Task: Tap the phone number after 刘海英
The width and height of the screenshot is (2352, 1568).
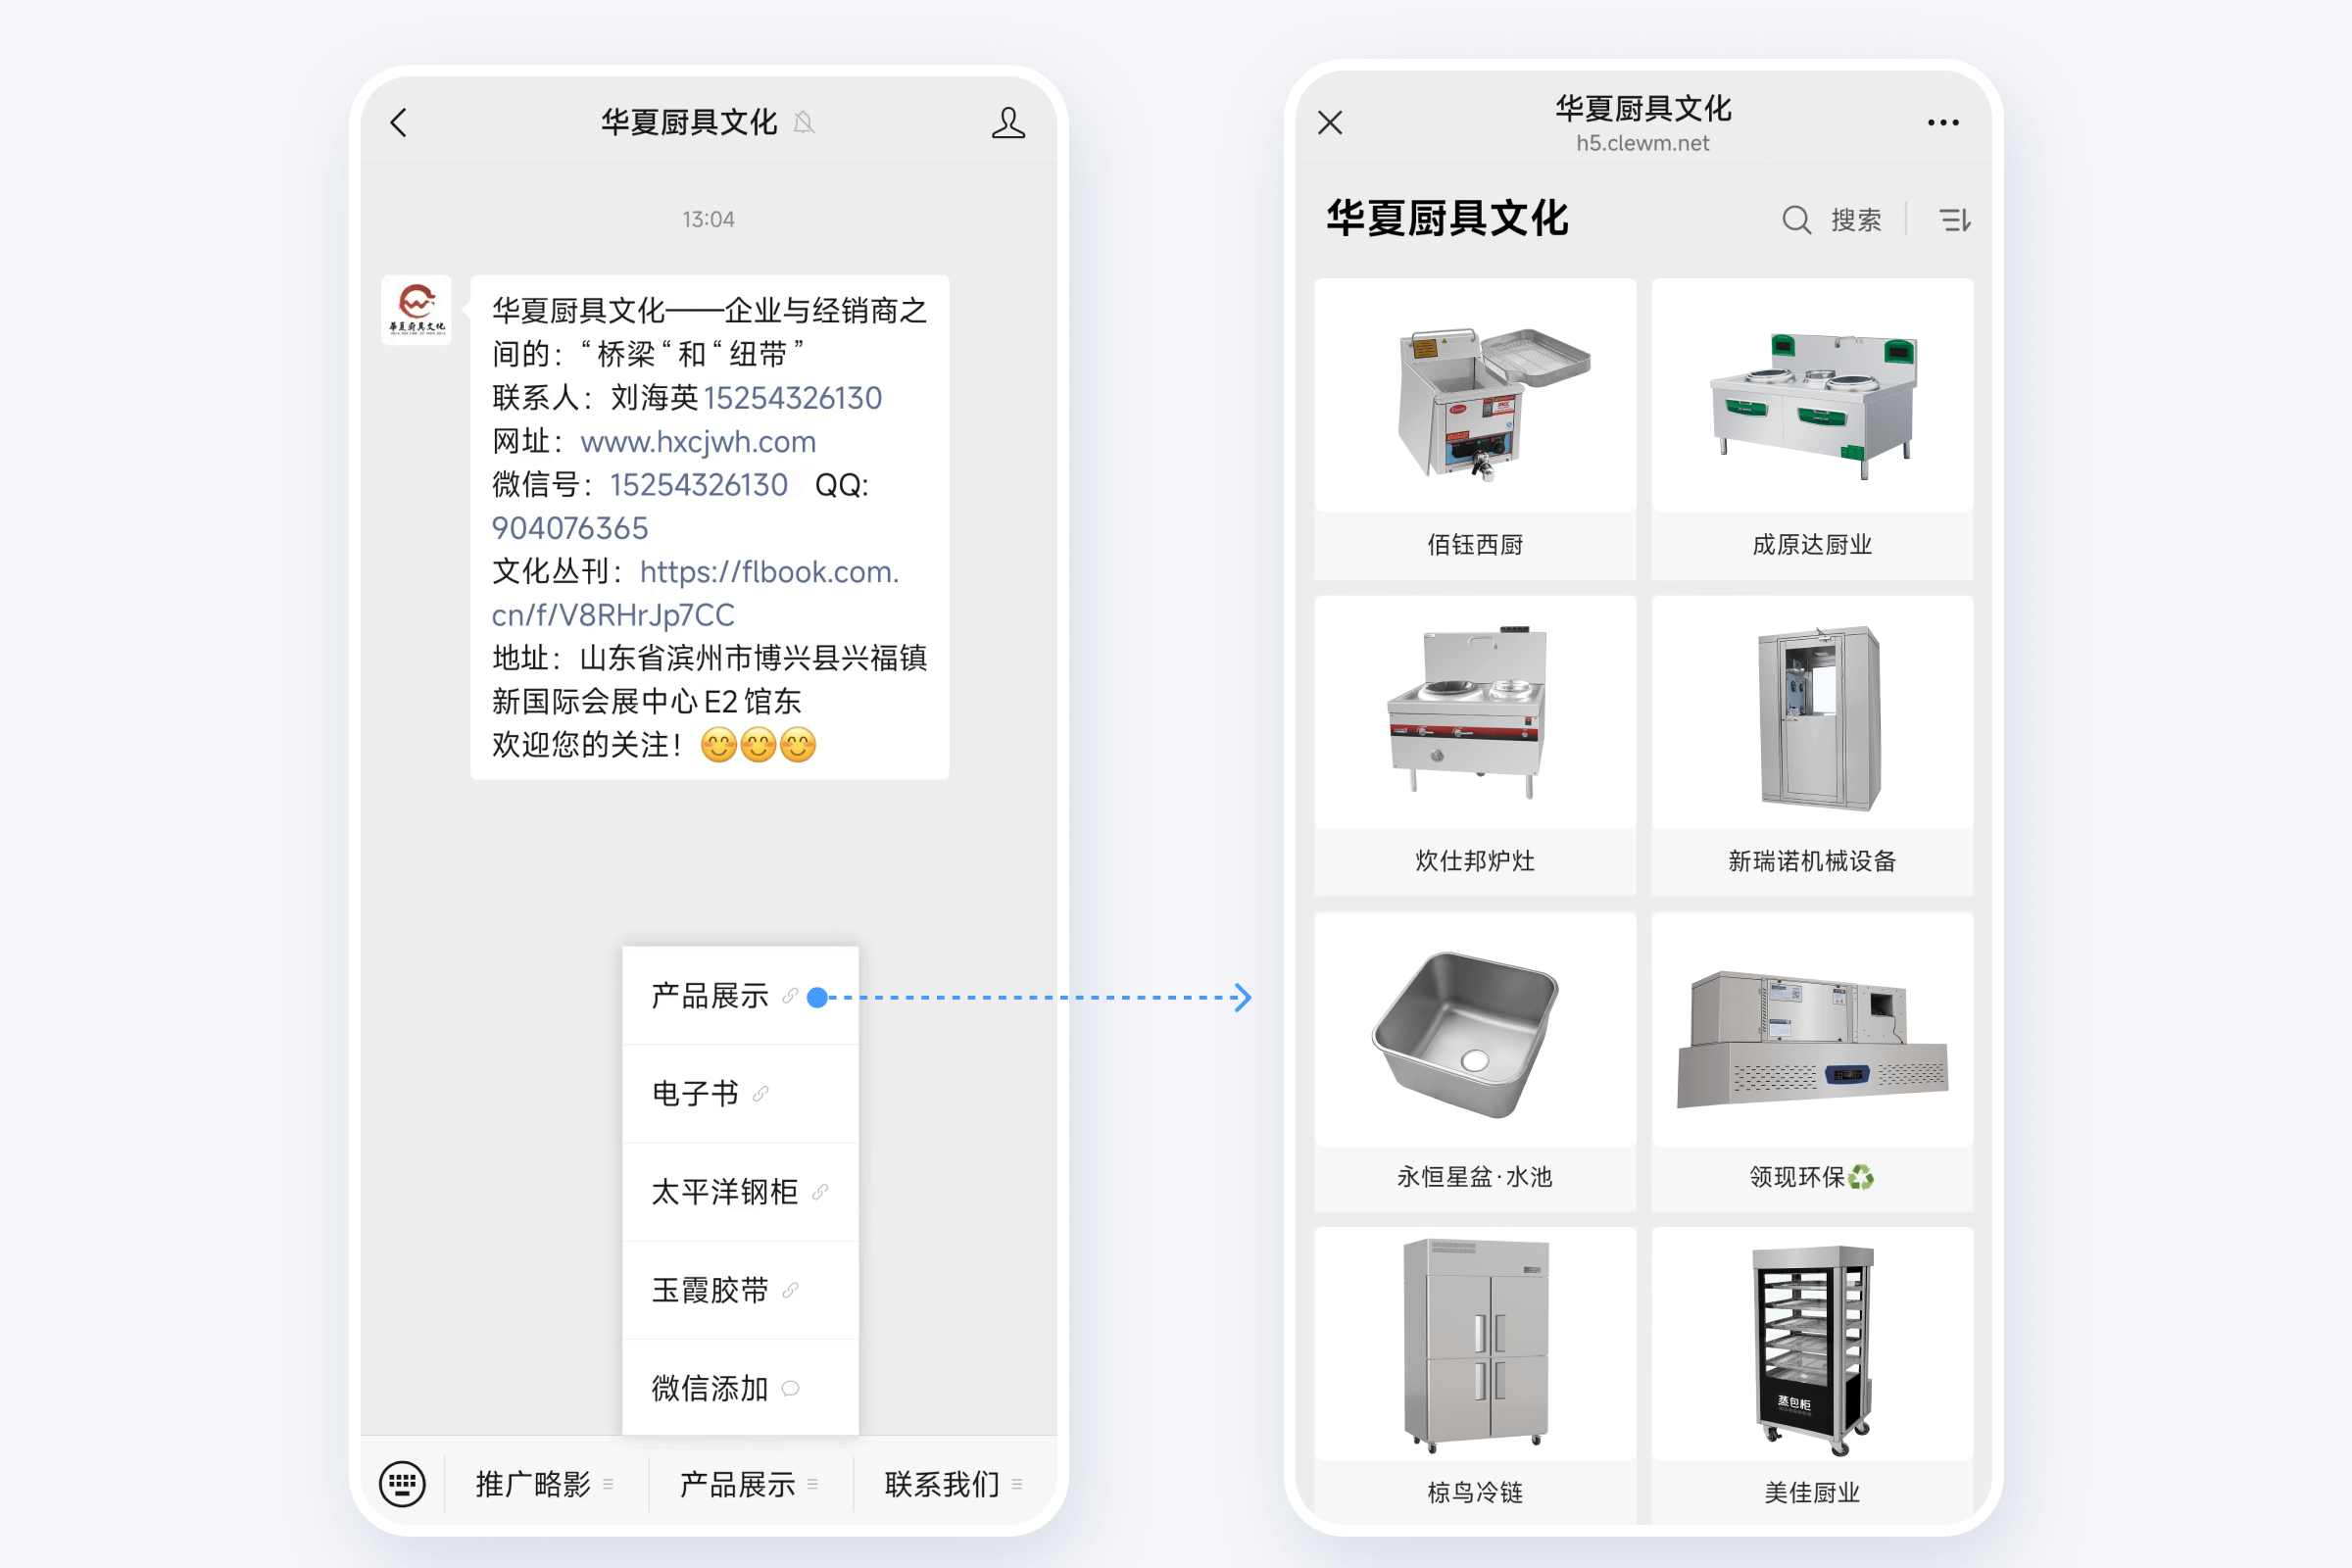Action: (793, 398)
